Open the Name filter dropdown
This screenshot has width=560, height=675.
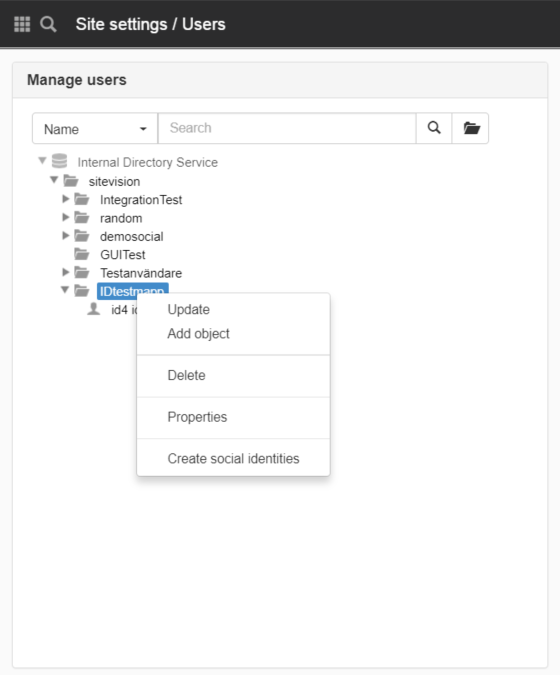[x=95, y=128]
